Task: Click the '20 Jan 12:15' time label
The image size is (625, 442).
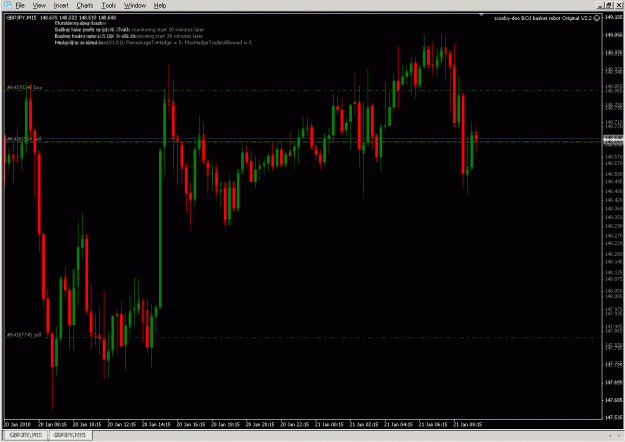Action: pos(122,424)
